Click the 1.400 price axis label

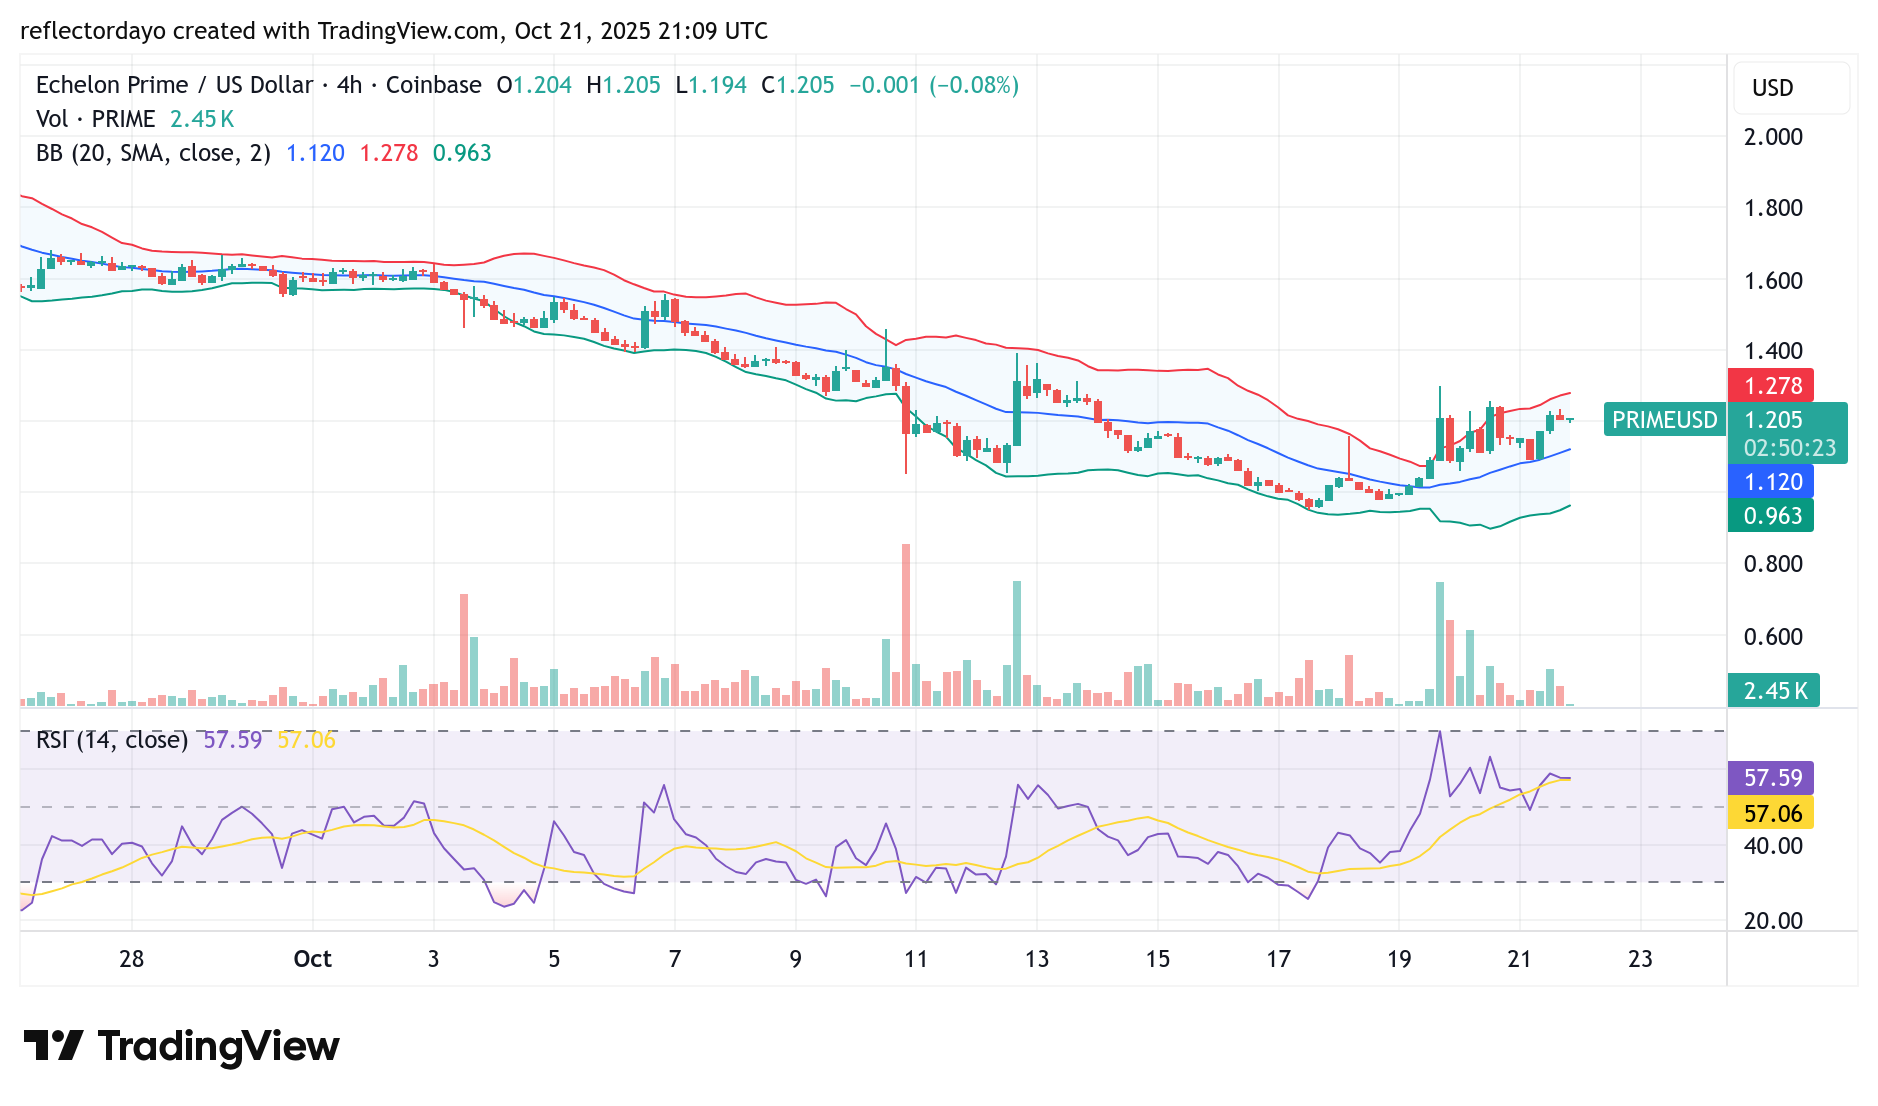pyautogui.click(x=1773, y=351)
